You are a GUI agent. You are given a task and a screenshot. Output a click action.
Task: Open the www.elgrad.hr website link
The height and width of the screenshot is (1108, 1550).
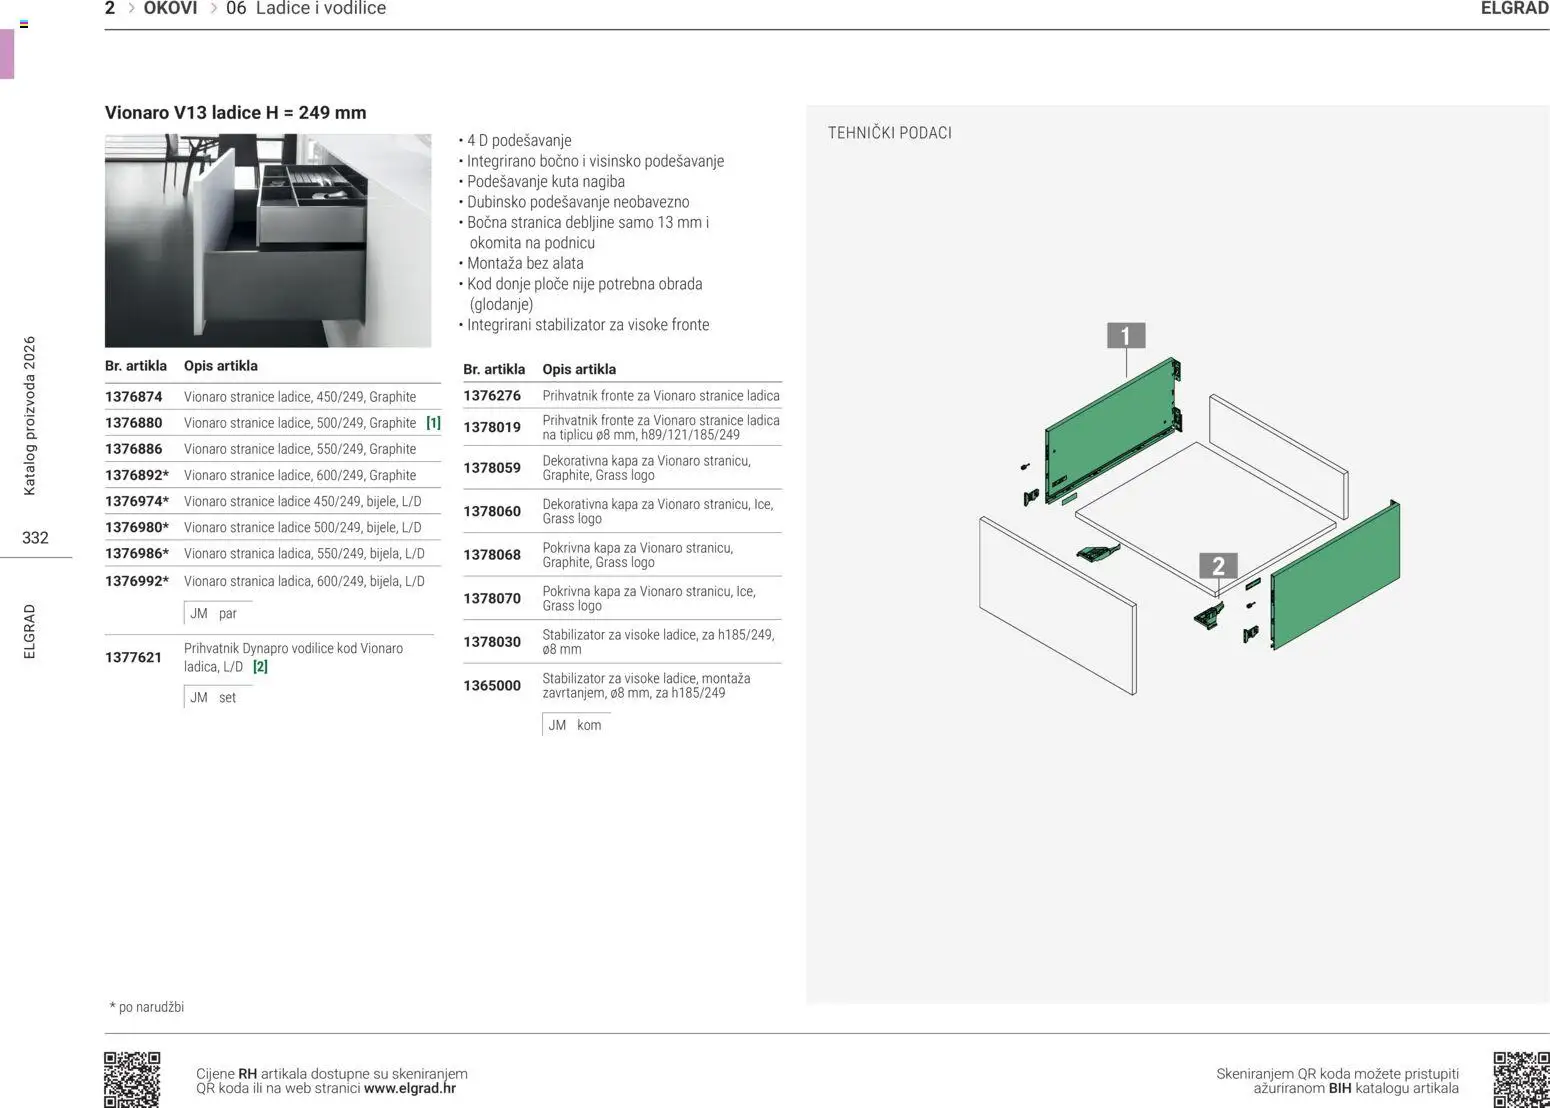click(410, 1088)
